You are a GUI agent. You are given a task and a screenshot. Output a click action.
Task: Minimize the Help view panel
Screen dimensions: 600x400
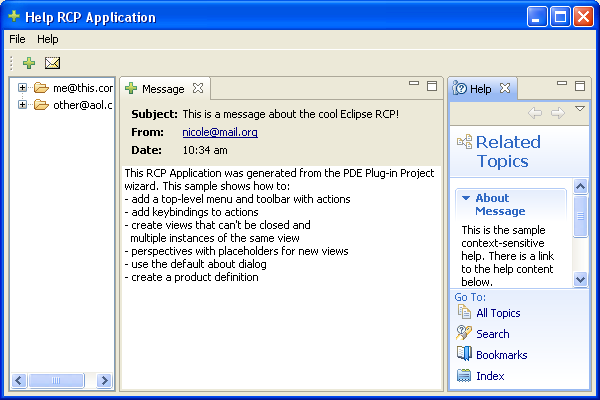pos(562,83)
